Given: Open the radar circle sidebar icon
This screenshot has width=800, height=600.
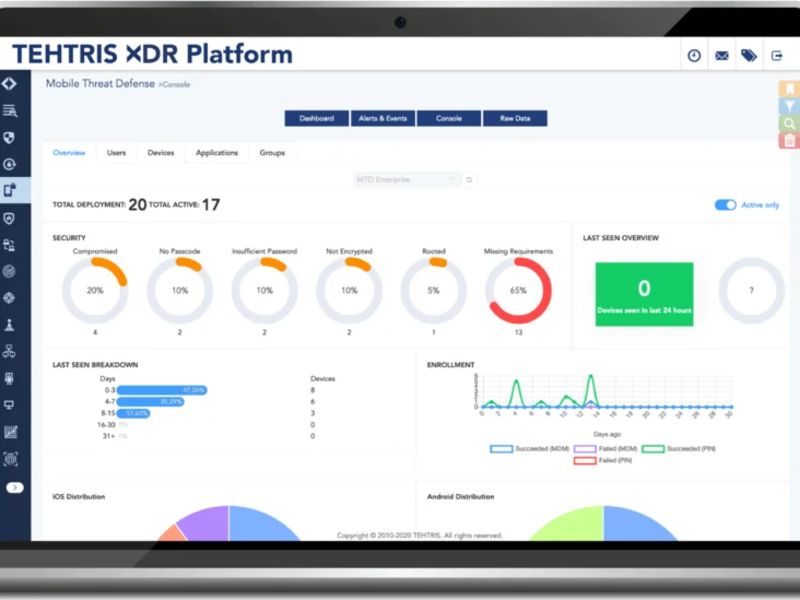Looking at the screenshot, I should (x=9, y=272).
